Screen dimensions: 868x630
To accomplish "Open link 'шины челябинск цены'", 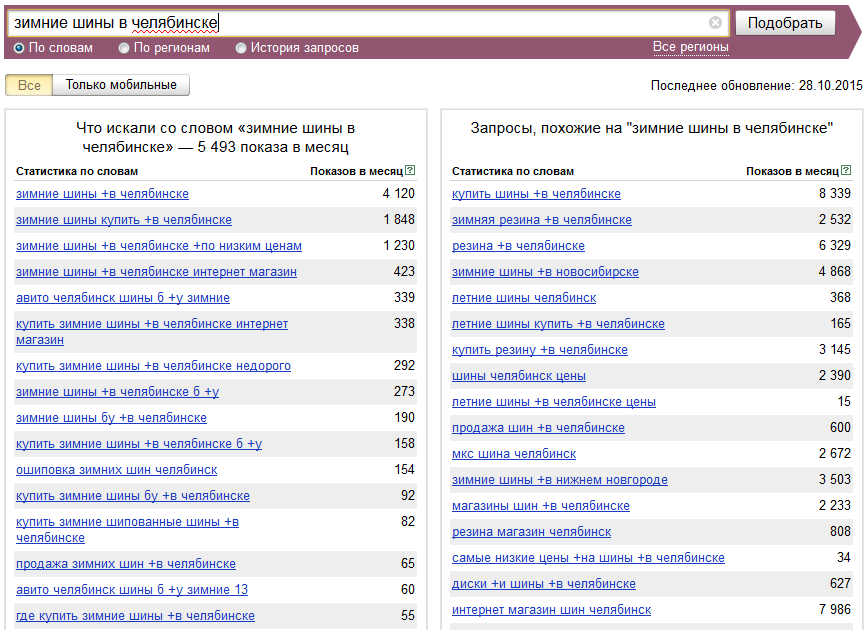I will pos(519,376).
